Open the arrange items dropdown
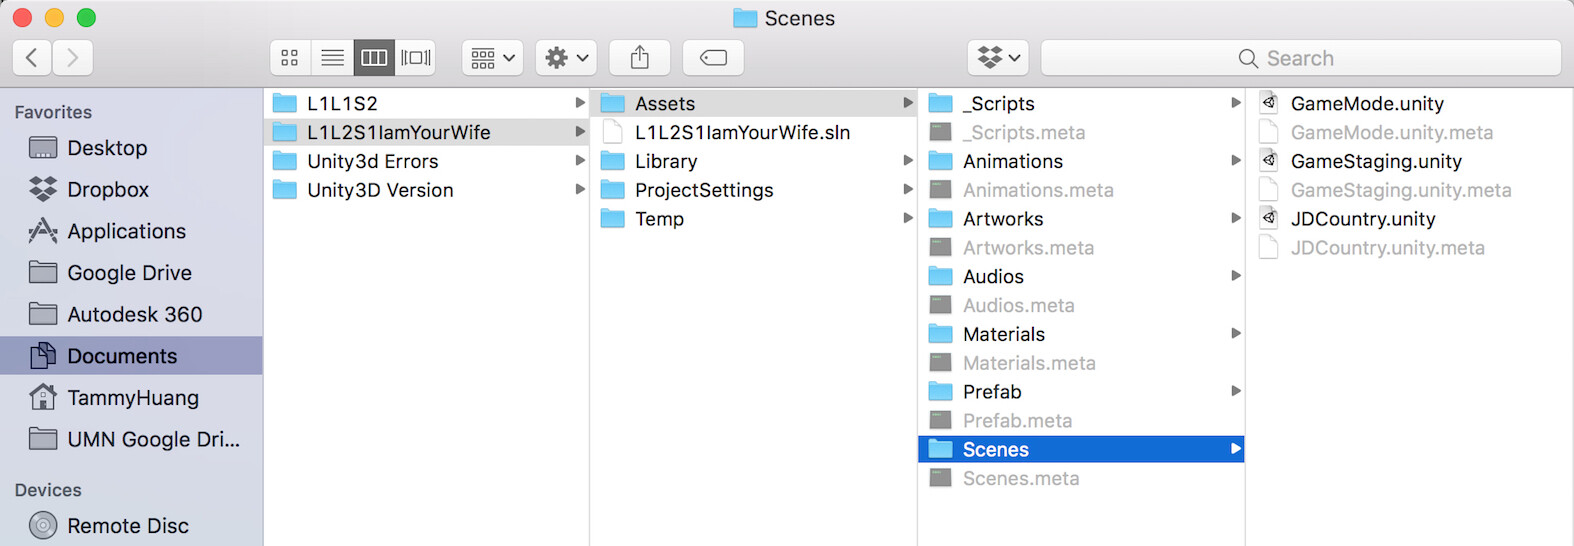The height and width of the screenshot is (546, 1574). pyautogui.click(x=493, y=58)
